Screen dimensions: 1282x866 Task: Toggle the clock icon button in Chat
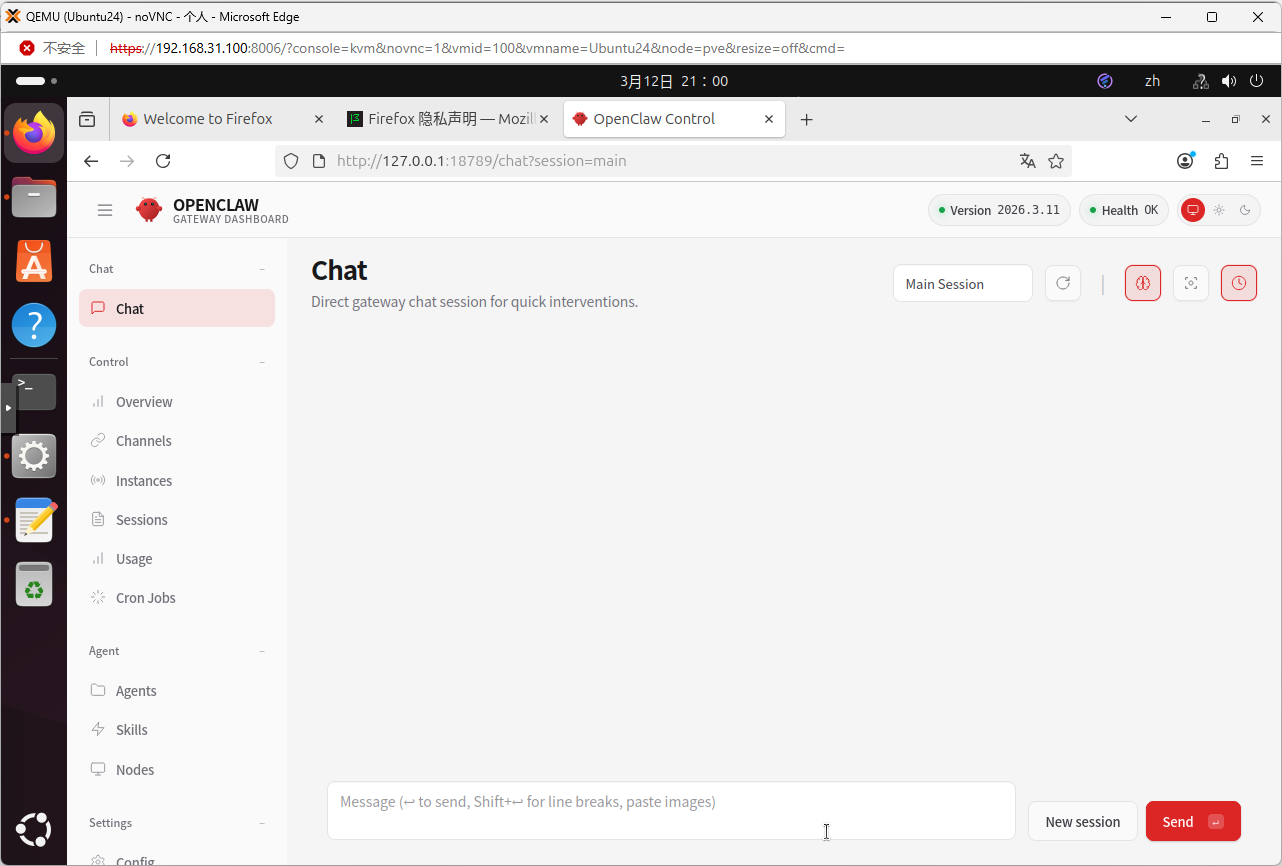(1238, 283)
